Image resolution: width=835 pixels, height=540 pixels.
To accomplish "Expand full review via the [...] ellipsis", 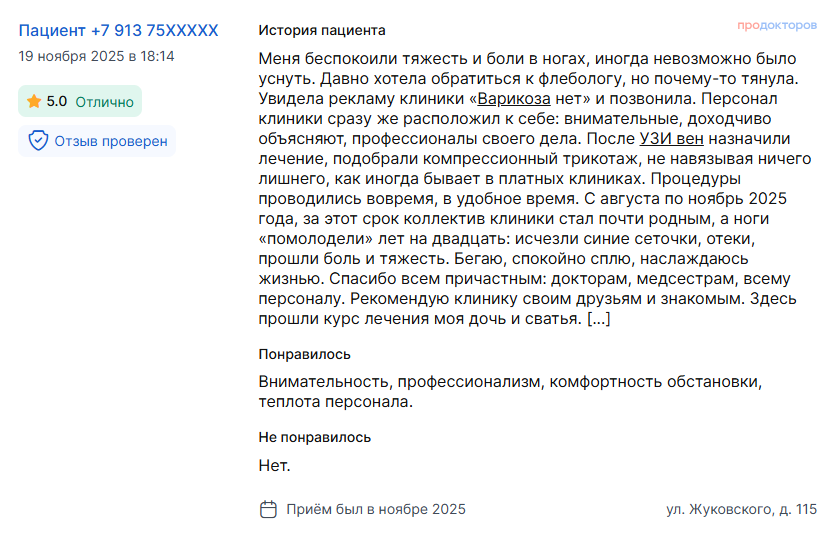I will (599, 319).
